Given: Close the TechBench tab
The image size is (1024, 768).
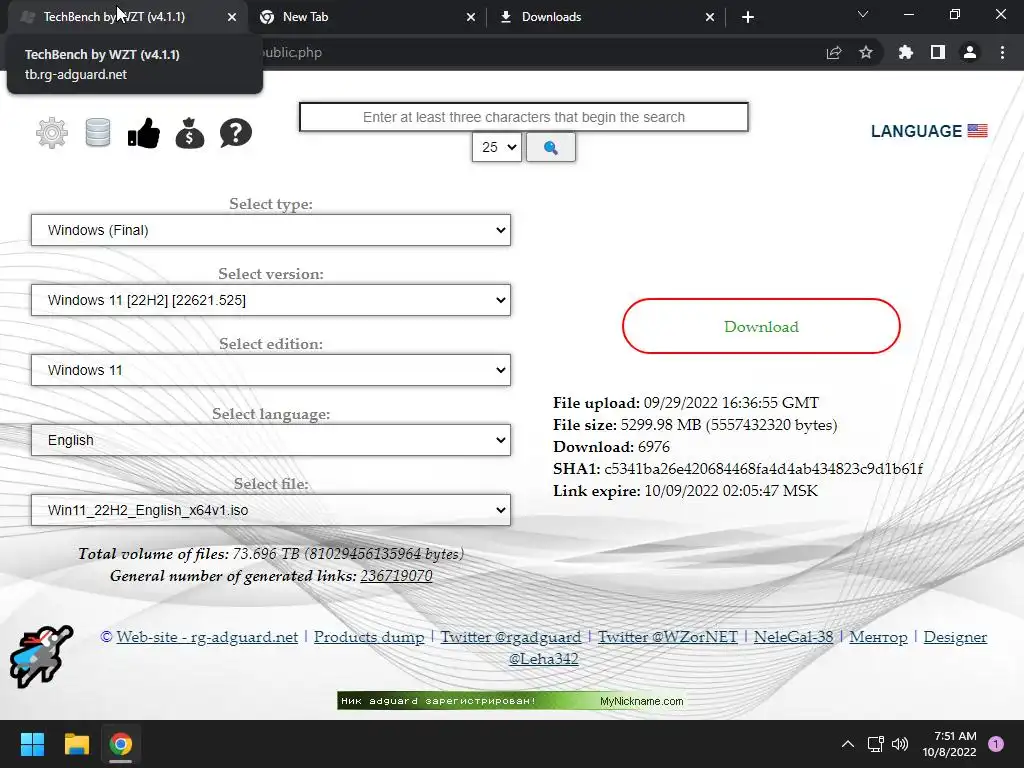Looking at the screenshot, I should [x=232, y=17].
